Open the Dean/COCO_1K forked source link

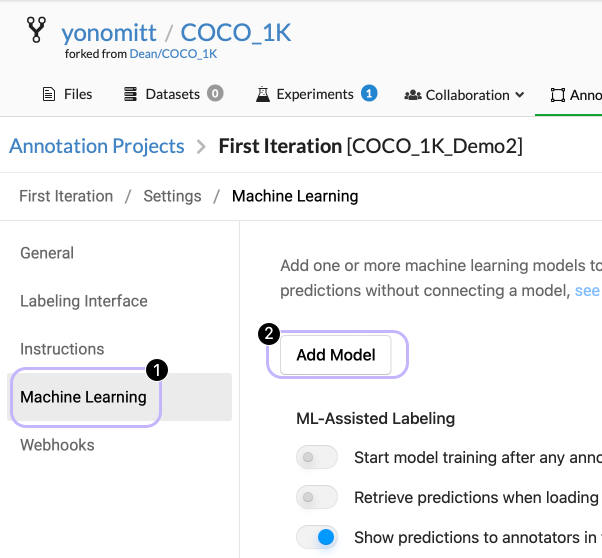[x=173, y=54]
